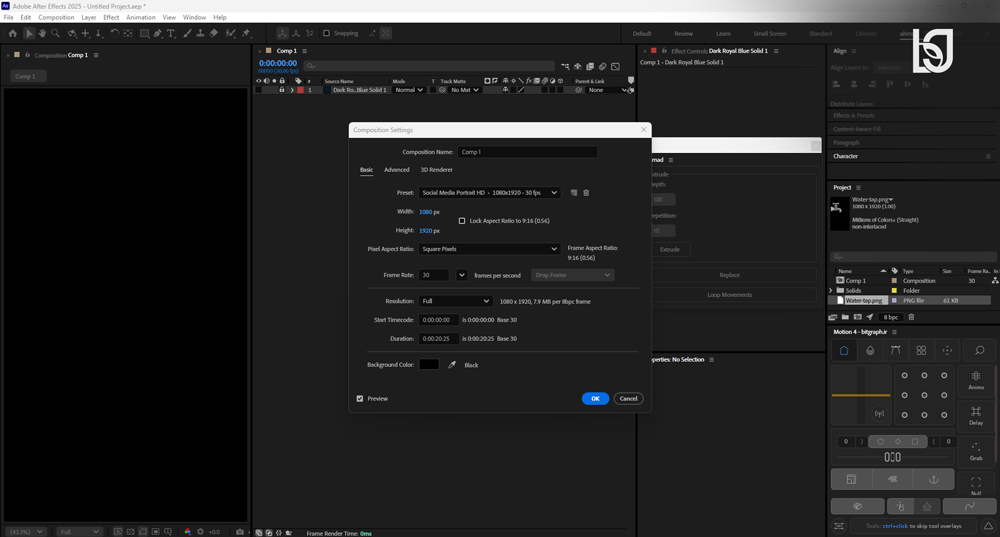The image size is (1000, 537).
Task: Toggle the Preview checkbox
Action: [360, 399]
